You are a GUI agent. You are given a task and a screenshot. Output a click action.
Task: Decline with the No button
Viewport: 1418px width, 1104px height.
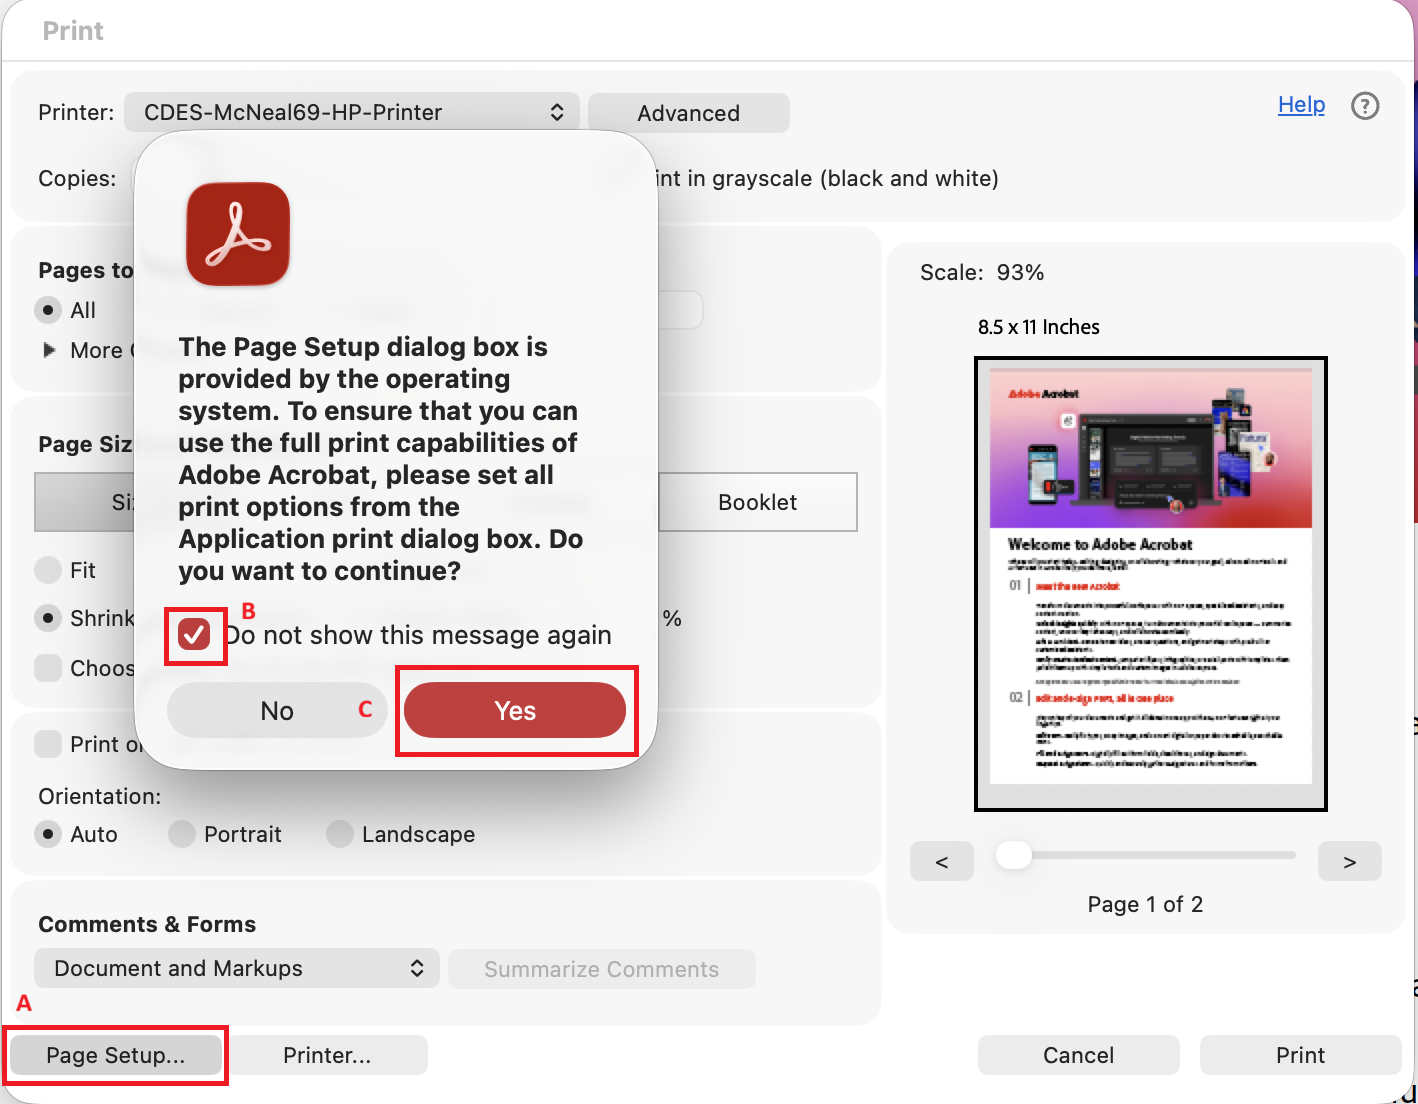[277, 710]
